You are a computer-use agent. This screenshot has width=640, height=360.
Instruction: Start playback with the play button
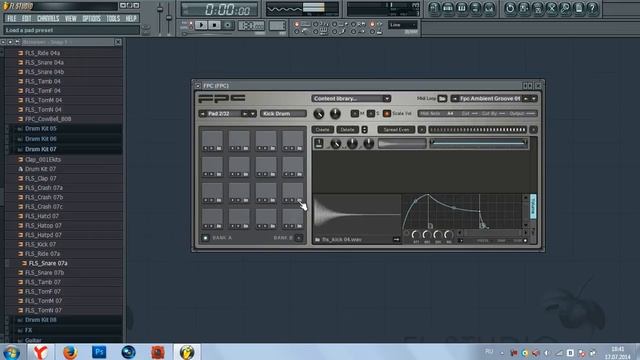point(201,25)
